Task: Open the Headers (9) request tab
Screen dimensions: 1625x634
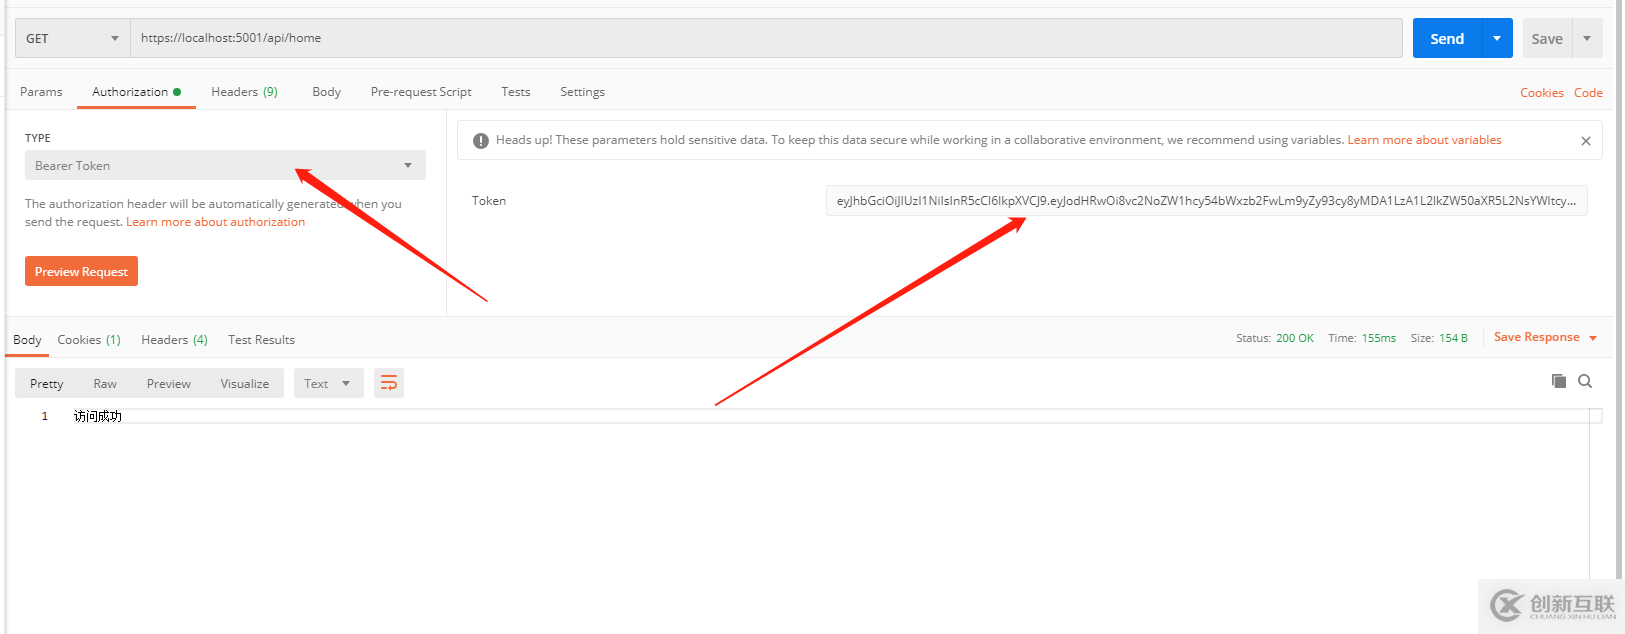Action: click(x=244, y=92)
